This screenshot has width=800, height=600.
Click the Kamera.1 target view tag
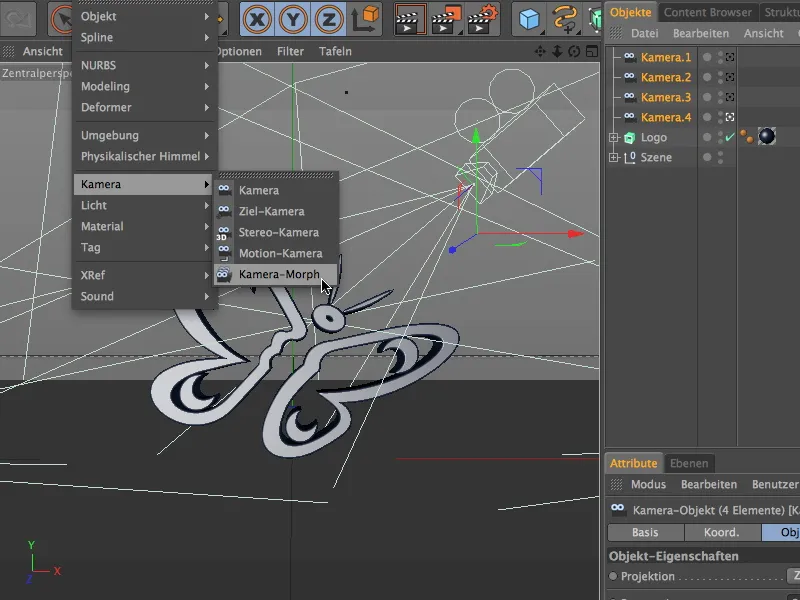click(x=730, y=57)
